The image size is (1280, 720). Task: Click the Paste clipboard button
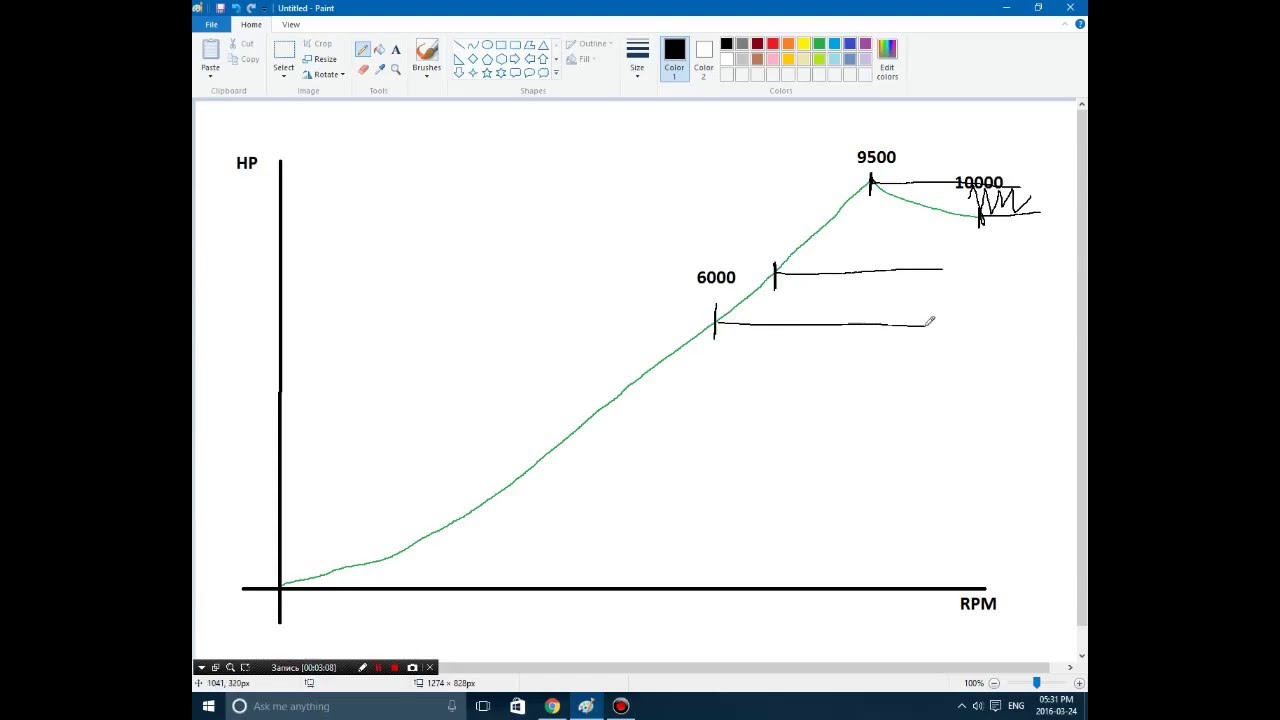point(210,53)
